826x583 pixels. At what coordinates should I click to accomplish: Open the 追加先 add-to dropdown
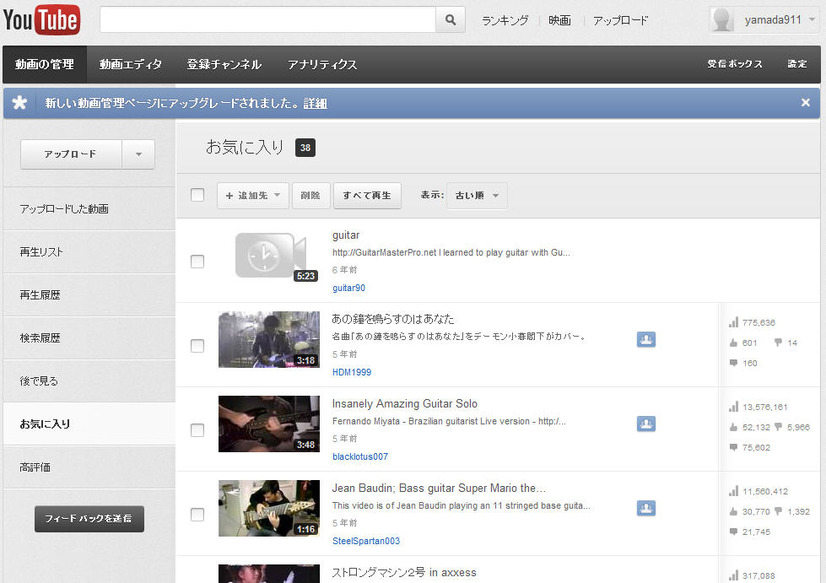253,195
